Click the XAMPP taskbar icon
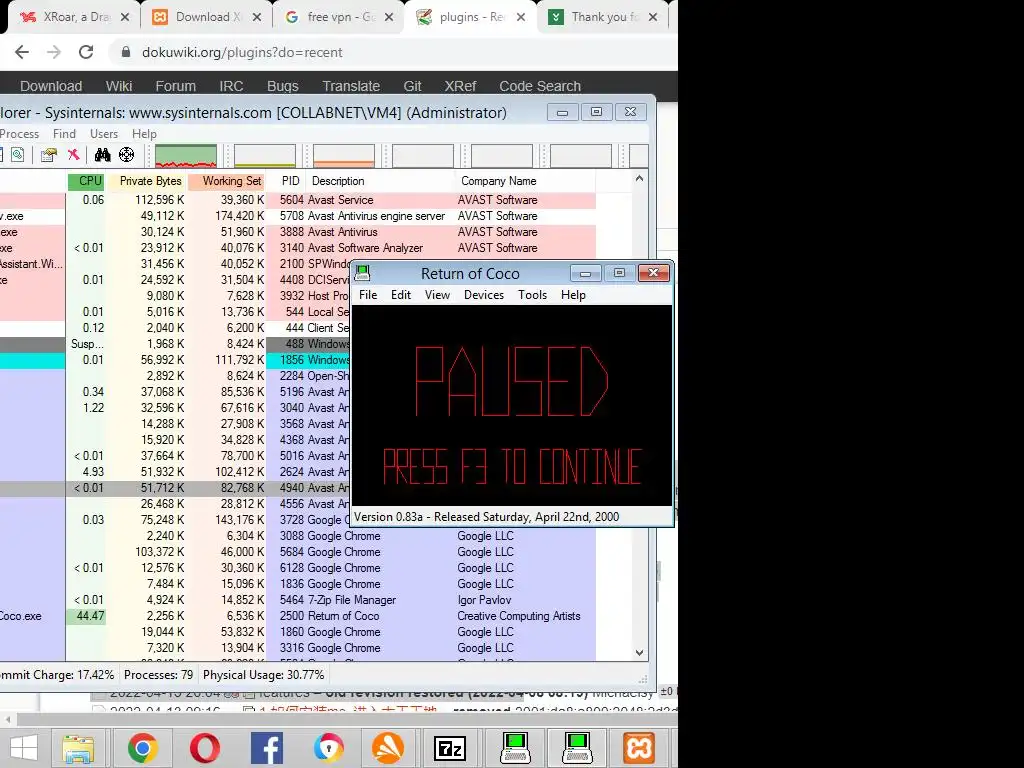This screenshot has width=1024, height=768. pyautogui.click(x=638, y=748)
